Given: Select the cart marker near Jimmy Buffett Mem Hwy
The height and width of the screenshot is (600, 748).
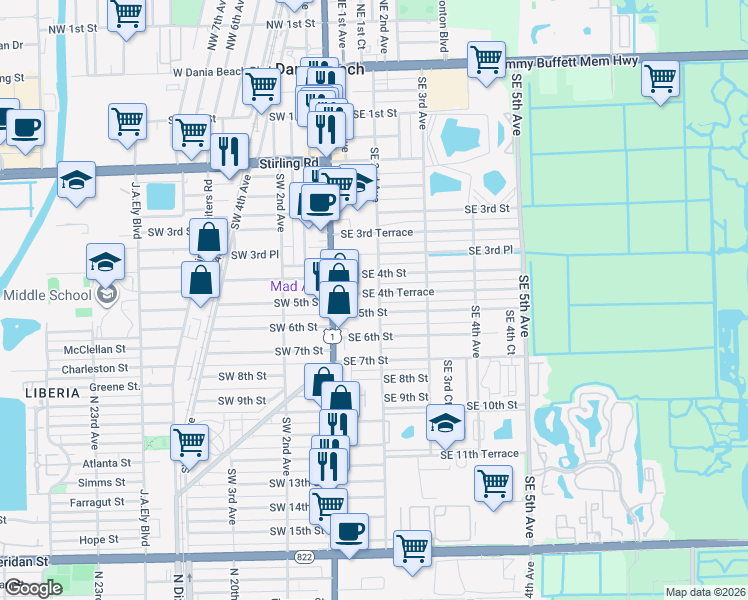Looking at the screenshot, I should pyautogui.click(x=486, y=60).
